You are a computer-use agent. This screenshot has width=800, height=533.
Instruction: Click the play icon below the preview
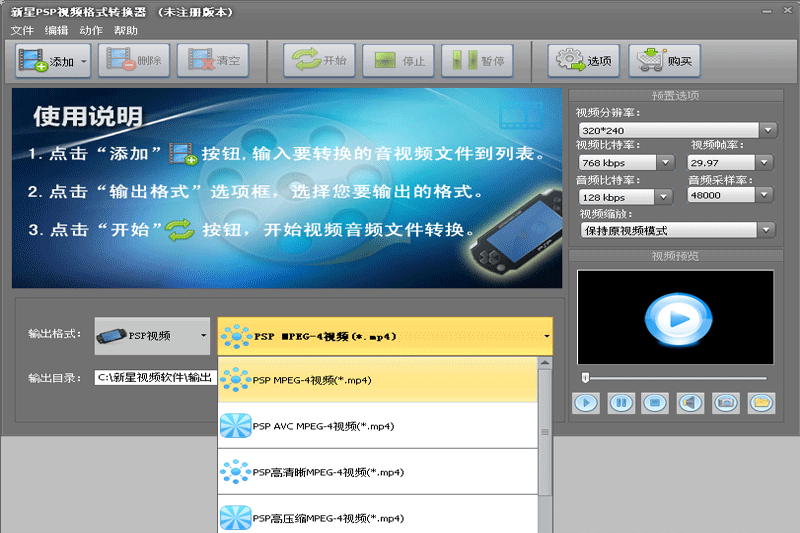[x=586, y=403]
